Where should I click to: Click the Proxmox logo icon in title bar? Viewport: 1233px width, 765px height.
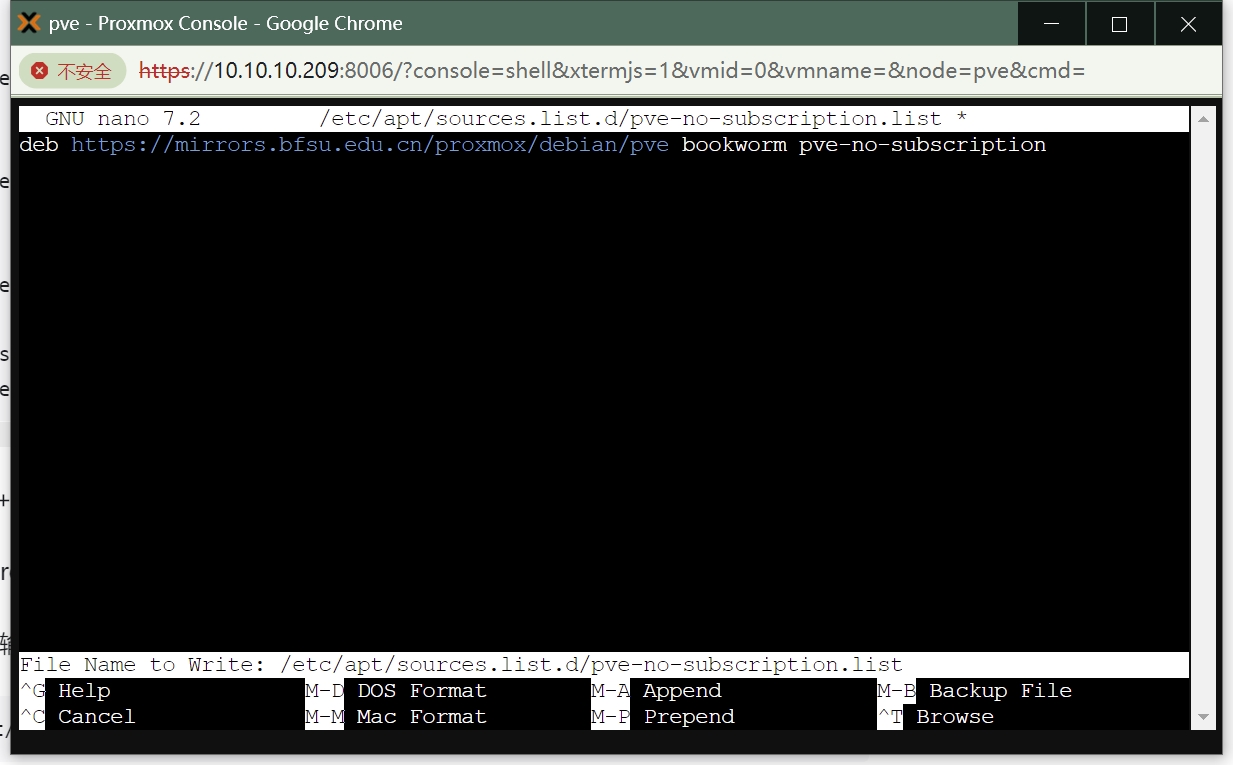pyautogui.click(x=30, y=23)
